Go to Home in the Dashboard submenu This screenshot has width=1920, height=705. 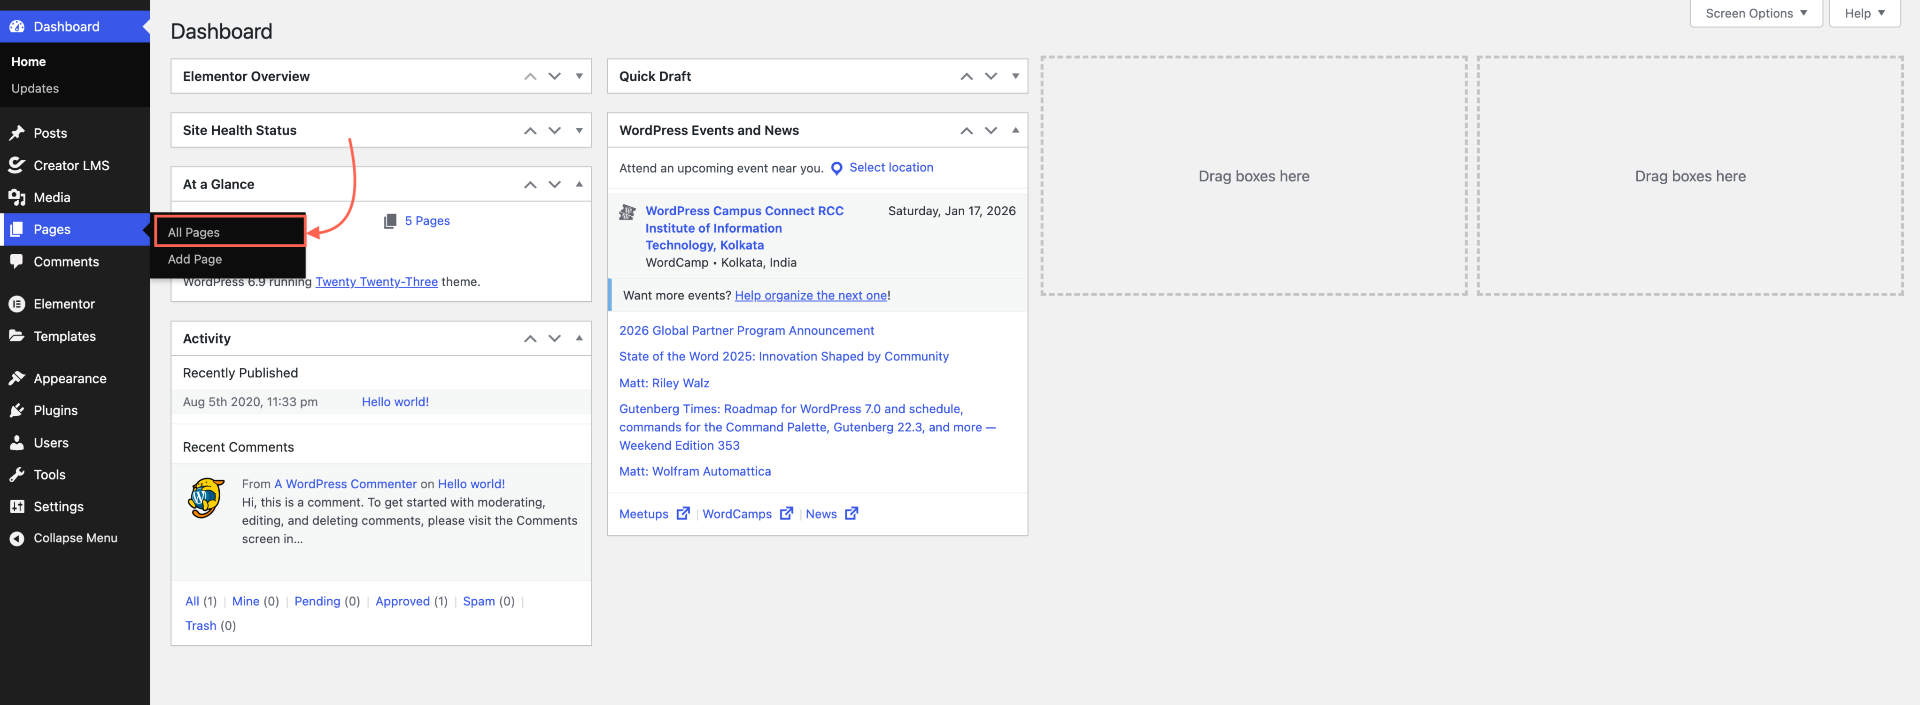(28, 61)
